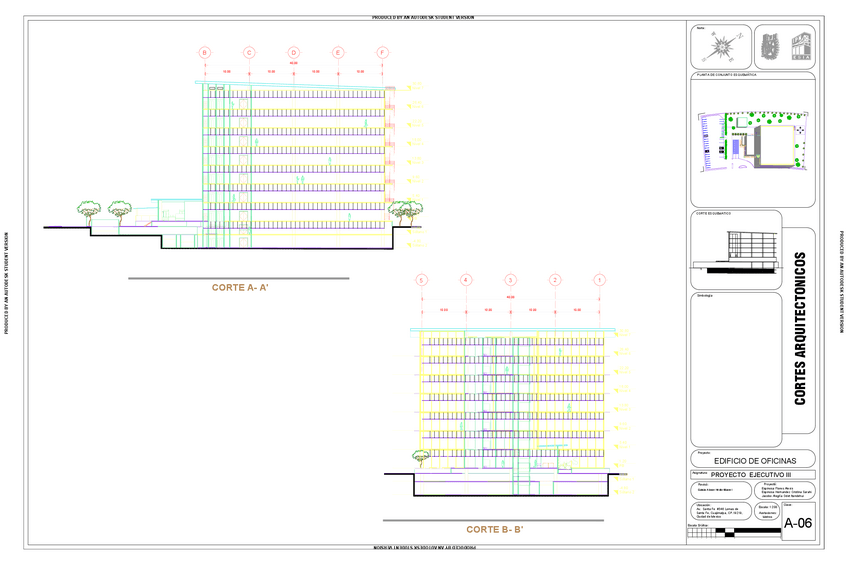Click the CORTES ARQUITECTONICOS vertical title
The height and width of the screenshot is (565, 848).
pyautogui.click(x=801, y=330)
